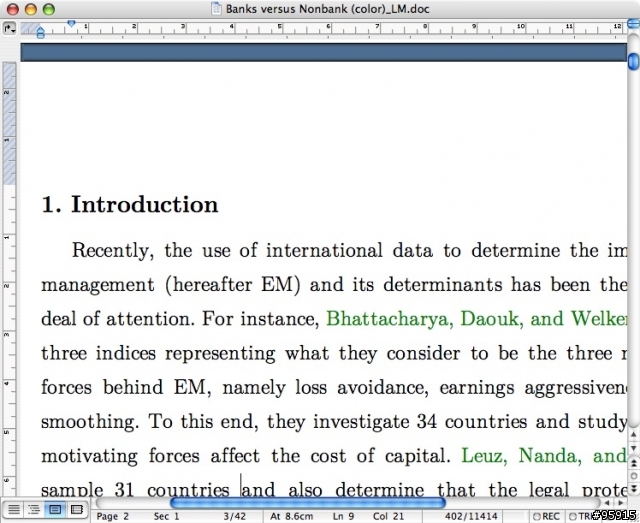This screenshot has height=523, width=640.
Task: Switch to Outline view
Action: pyautogui.click(x=34, y=509)
